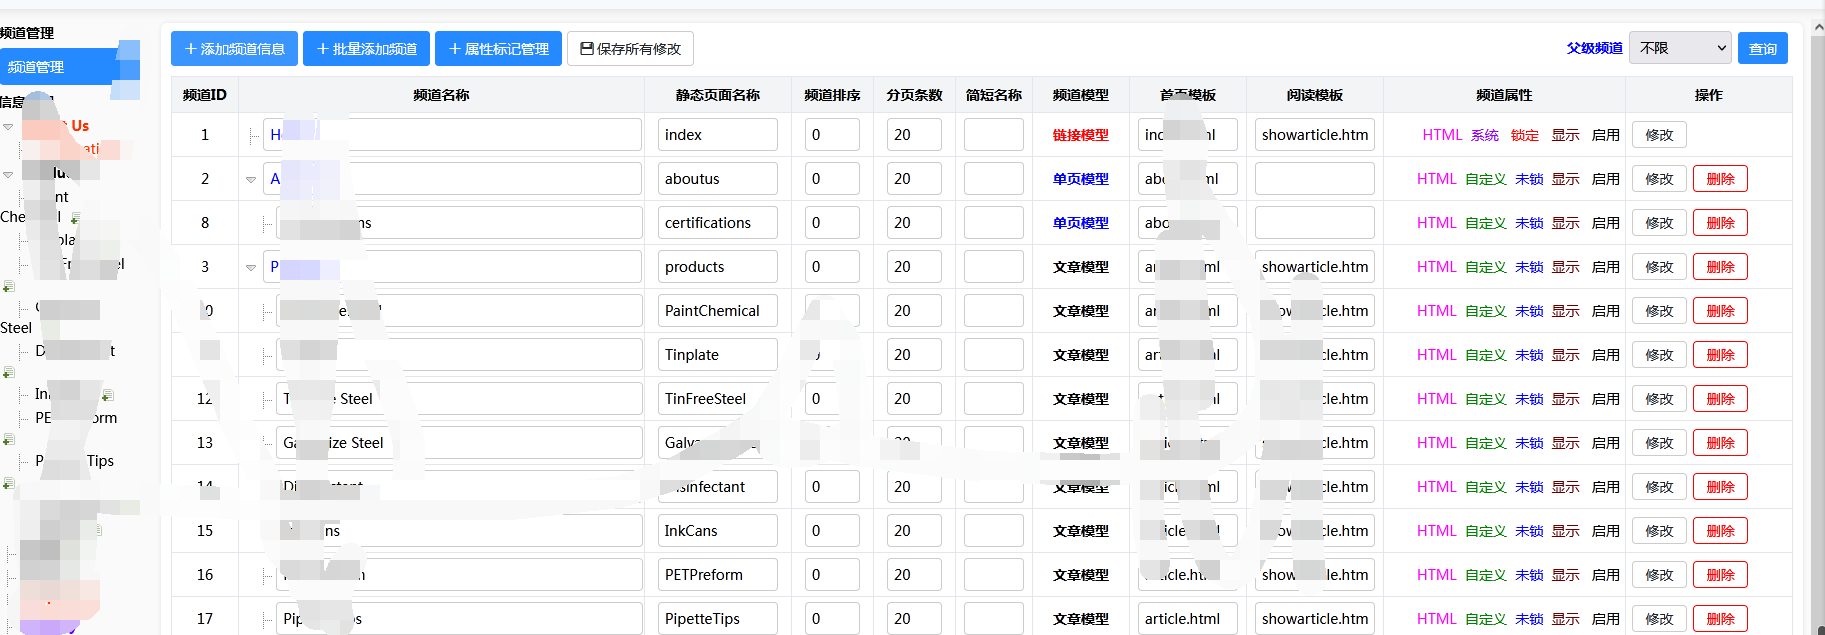Toggle 未锁 in the PipetteTips row

(x=1529, y=619)
